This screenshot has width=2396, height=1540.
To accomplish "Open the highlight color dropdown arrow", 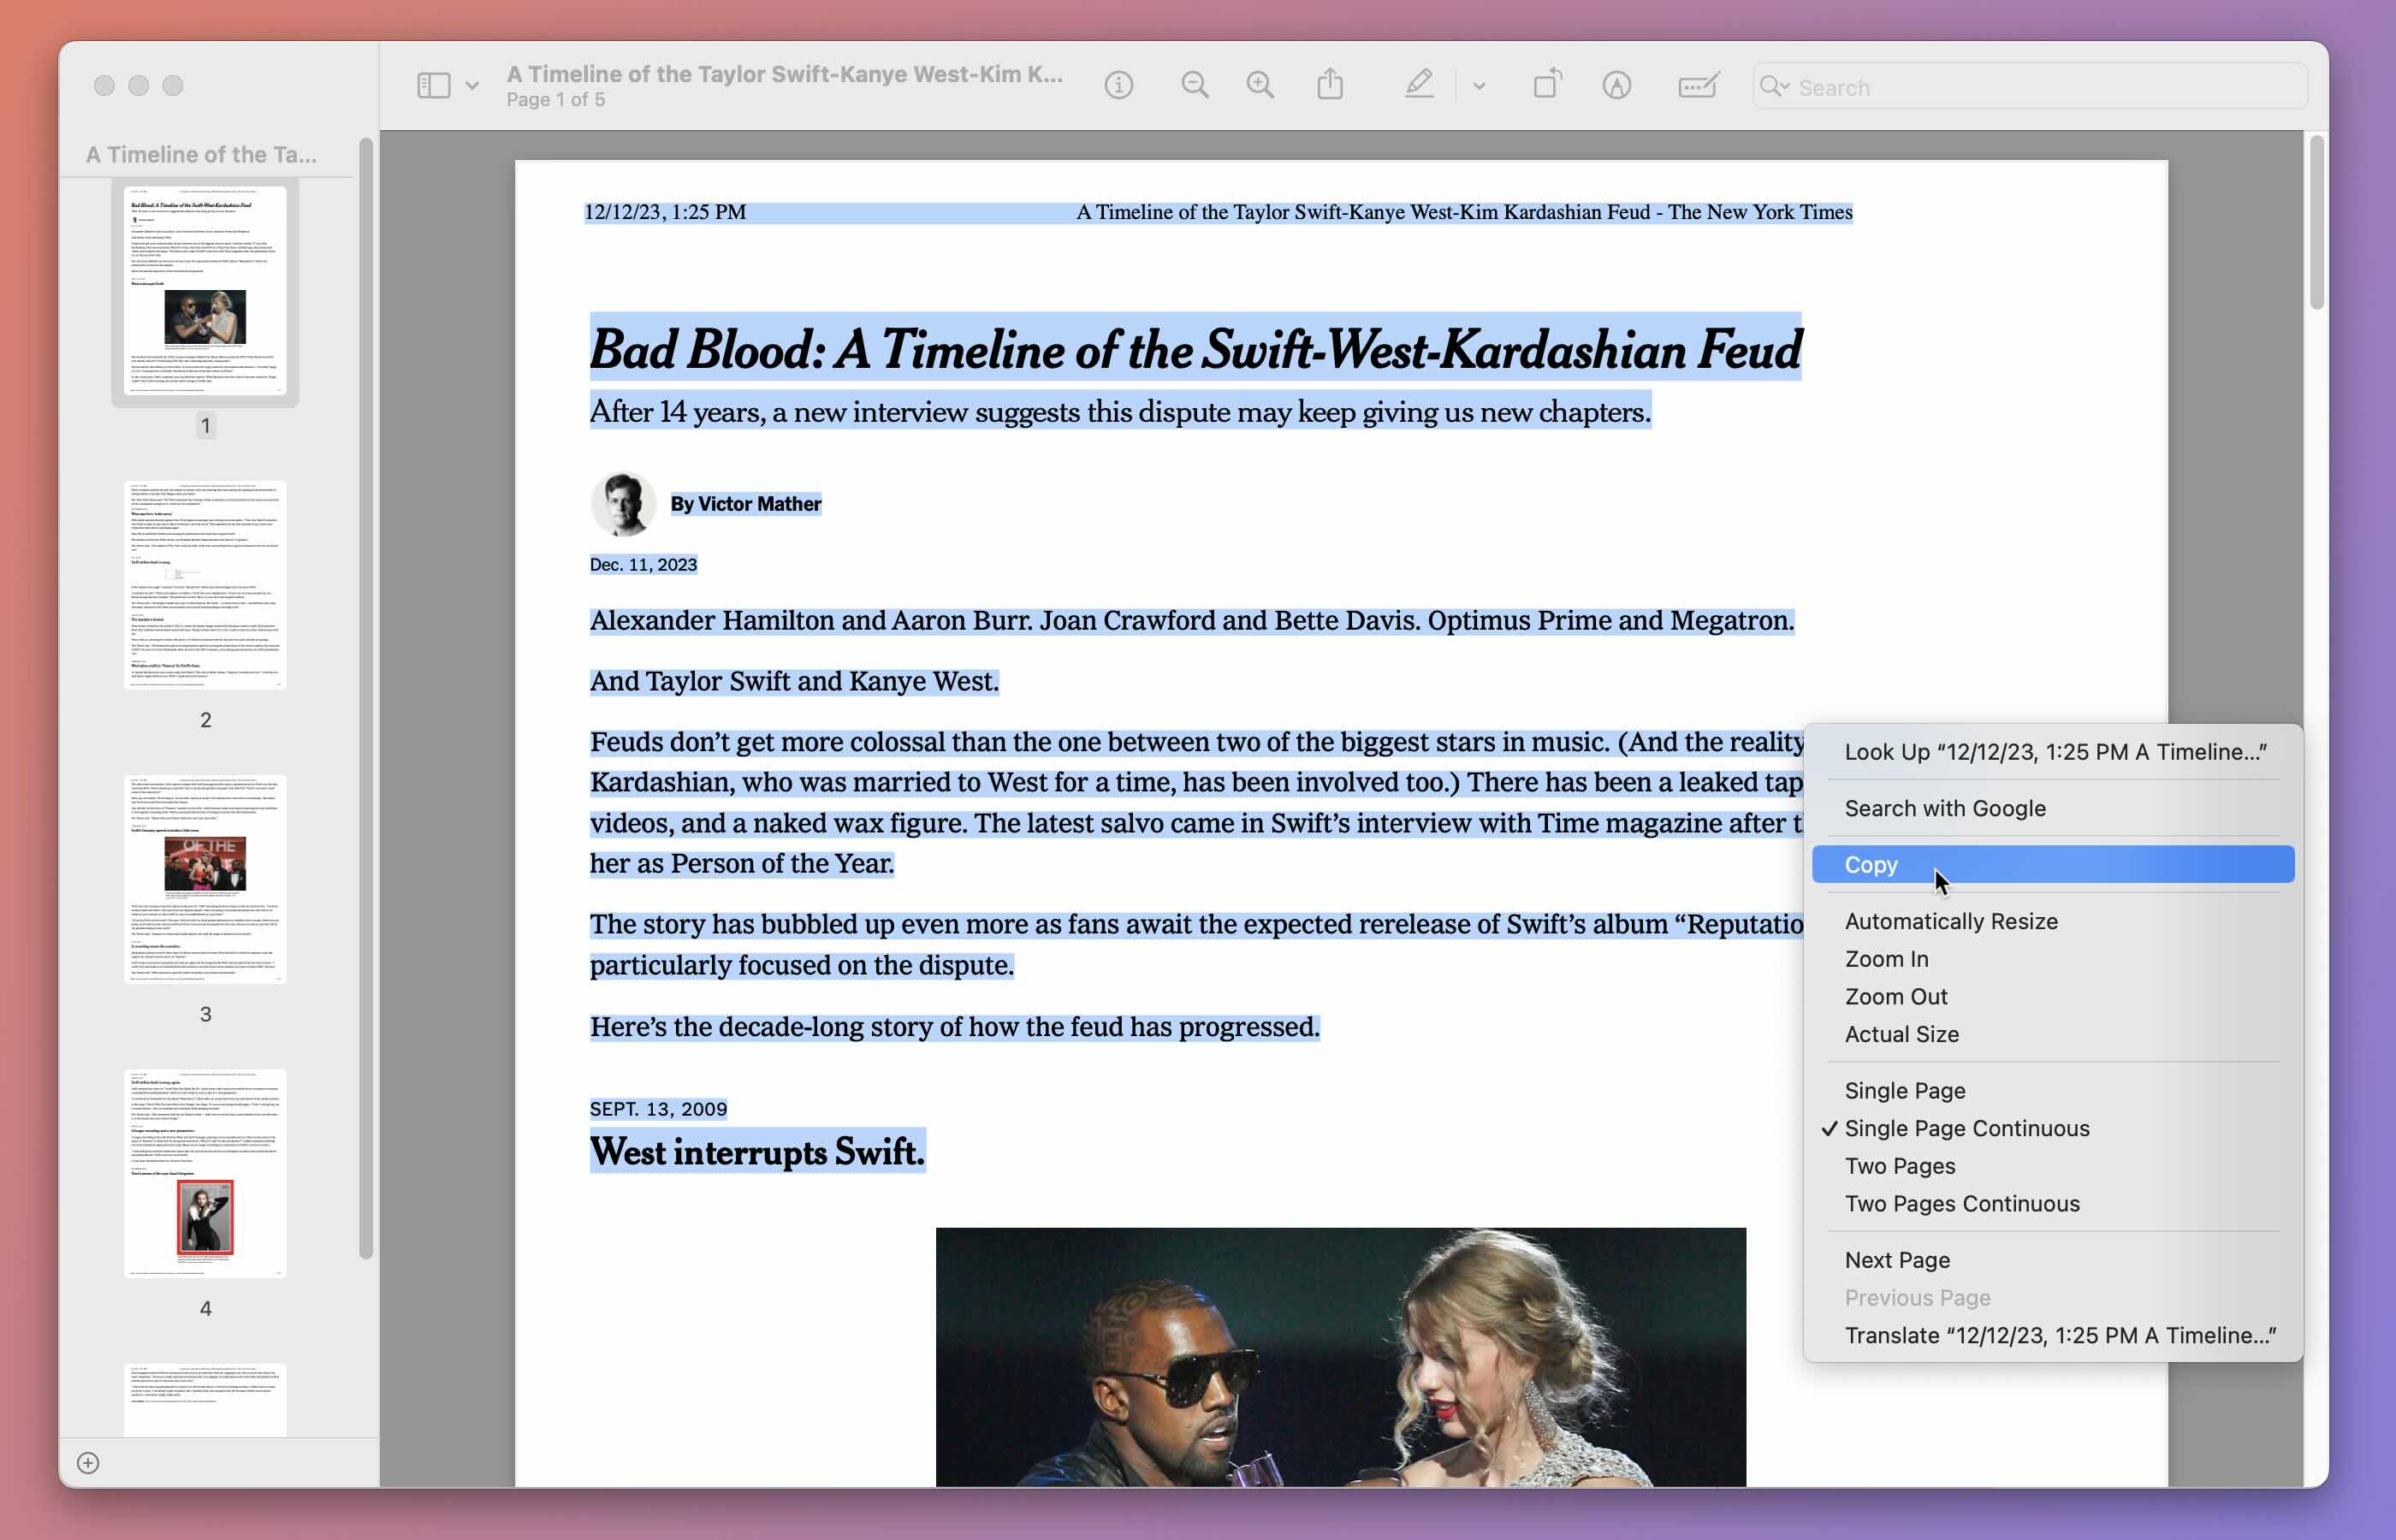I will [x=1479, y=86].
